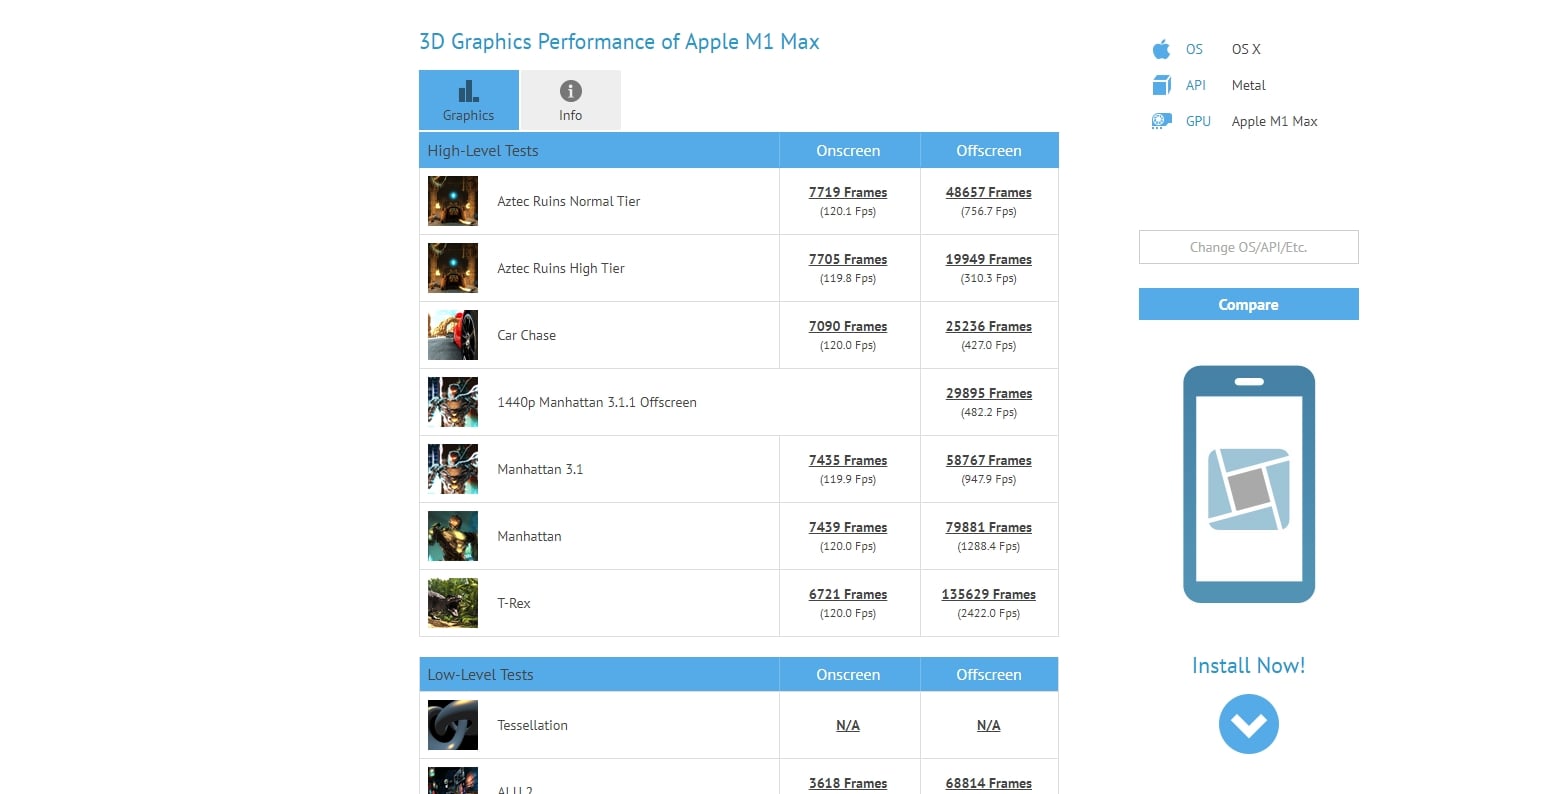Open Aztec Ruins Normal Tier onscreen 7719 Frames
1553x794 pixels.
pos(848,192)
